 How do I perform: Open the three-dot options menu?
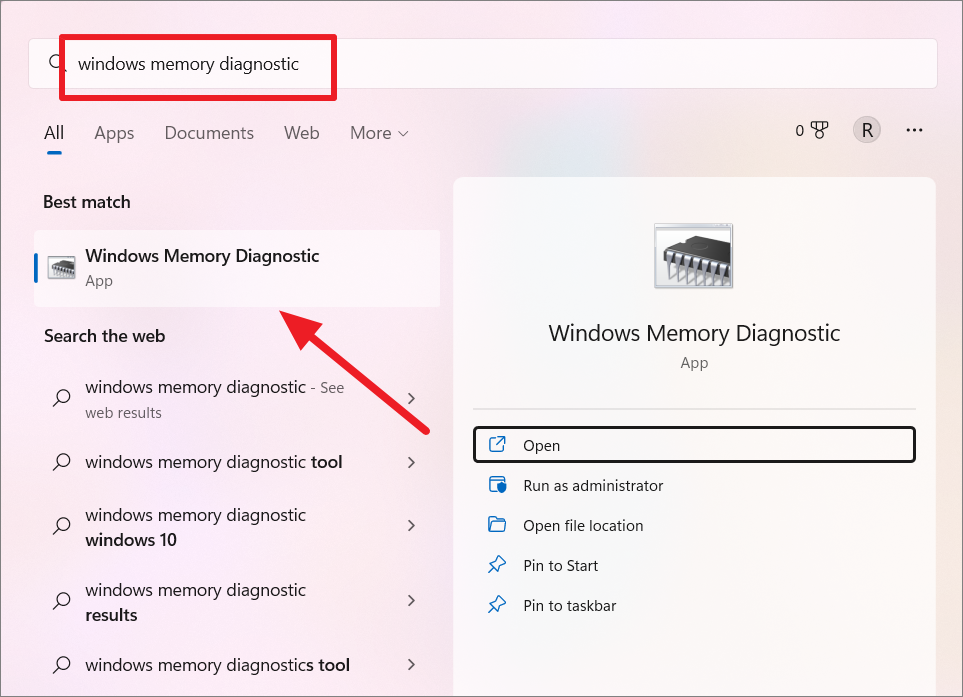[914, 130]
